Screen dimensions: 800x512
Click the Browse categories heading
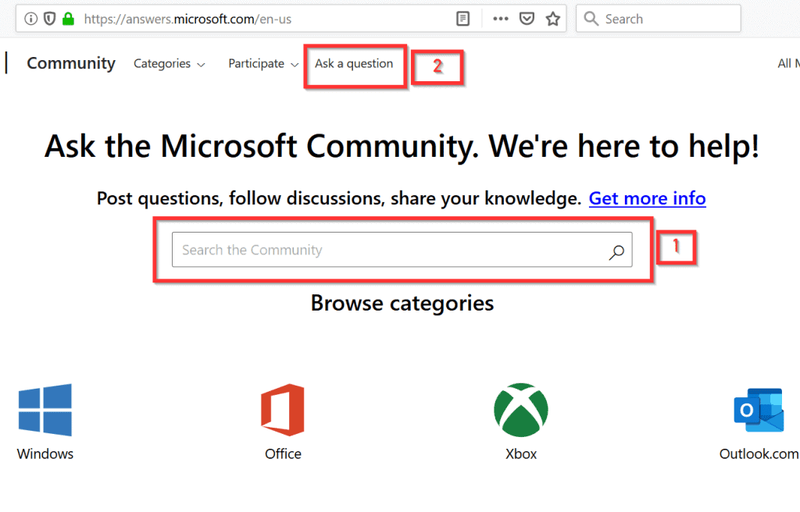[x=402, y=303]
